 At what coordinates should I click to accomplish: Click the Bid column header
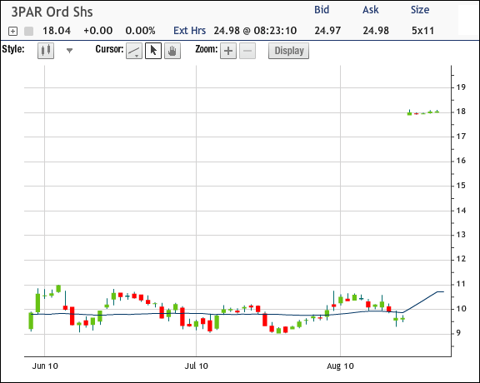point(322,10)
